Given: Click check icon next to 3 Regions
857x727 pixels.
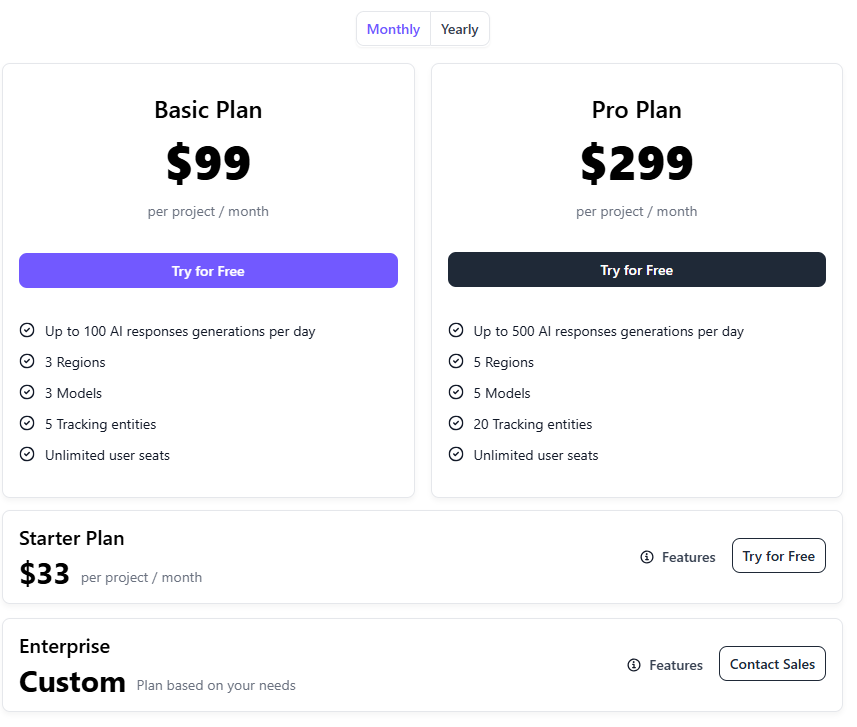Looking at the screenshot, I should (27, 361).
